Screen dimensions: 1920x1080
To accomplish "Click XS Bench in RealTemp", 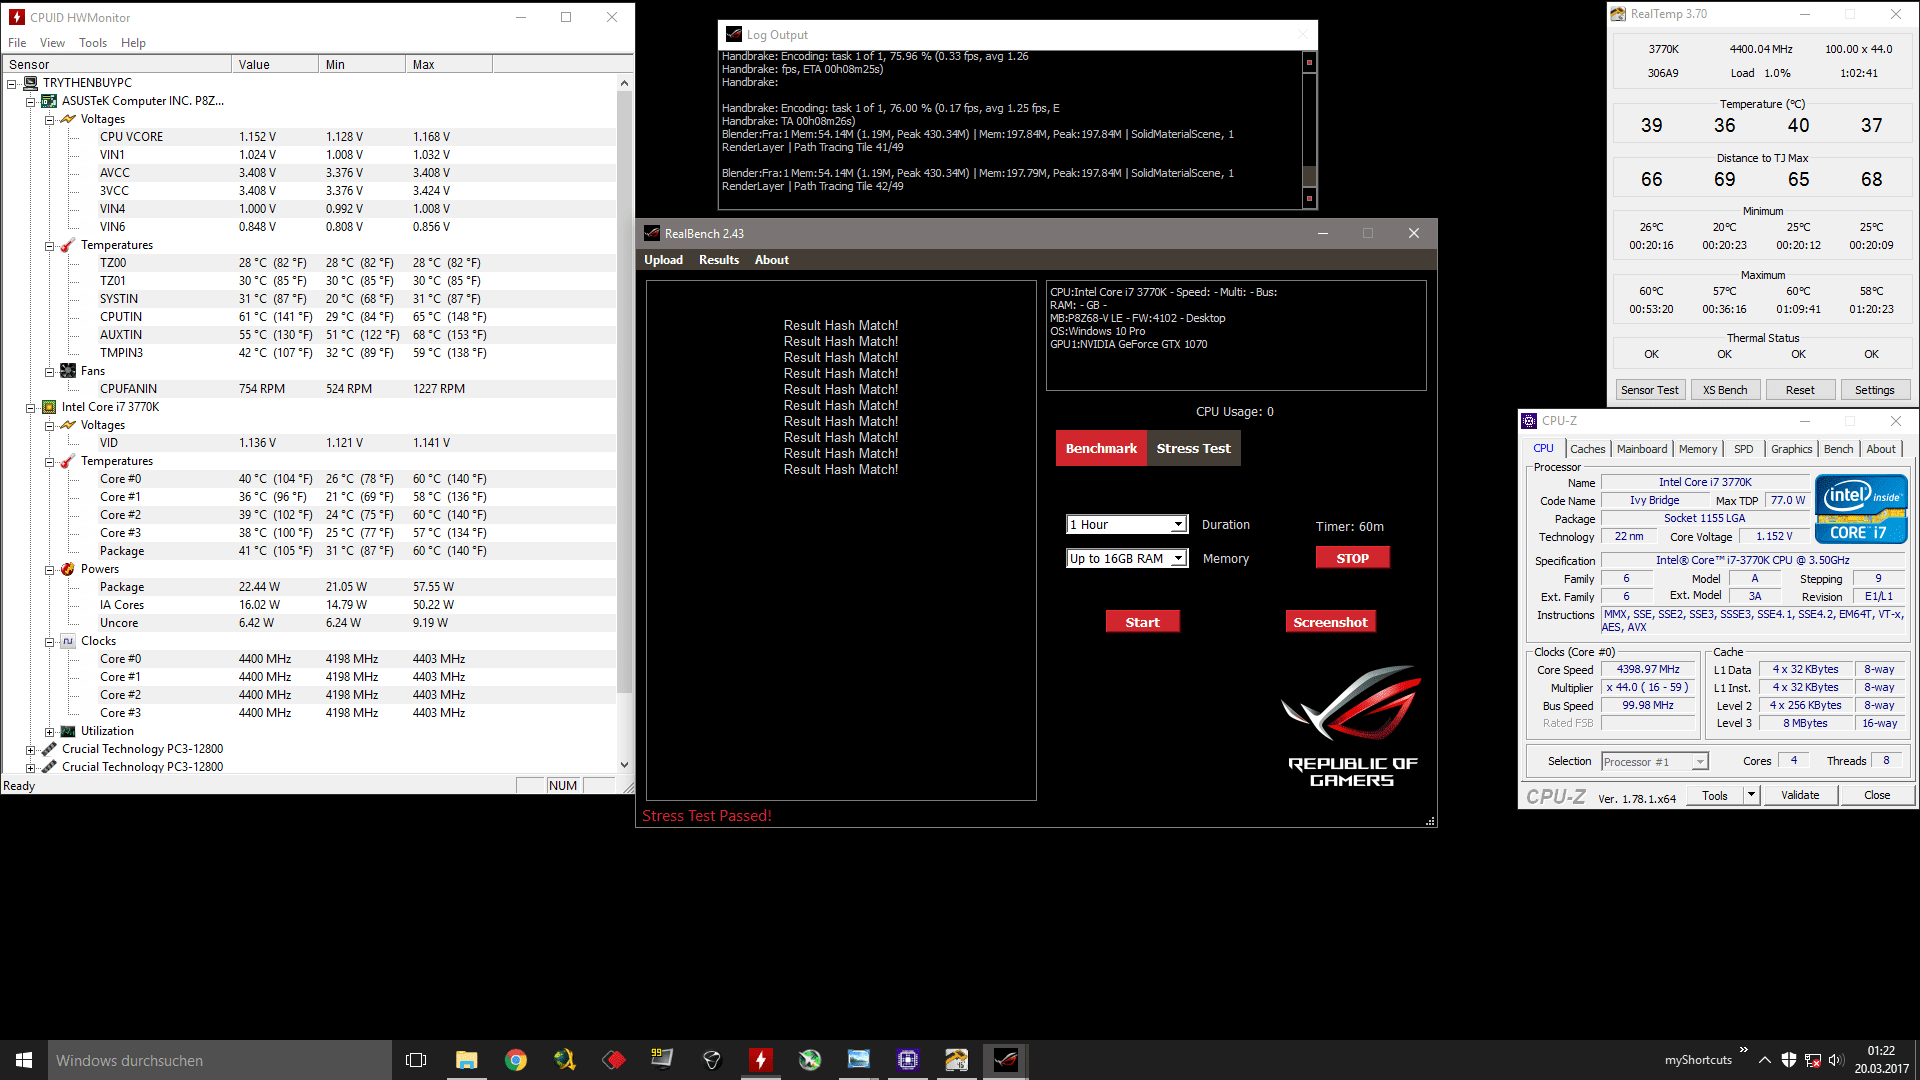I will (x=1725, y=390).
